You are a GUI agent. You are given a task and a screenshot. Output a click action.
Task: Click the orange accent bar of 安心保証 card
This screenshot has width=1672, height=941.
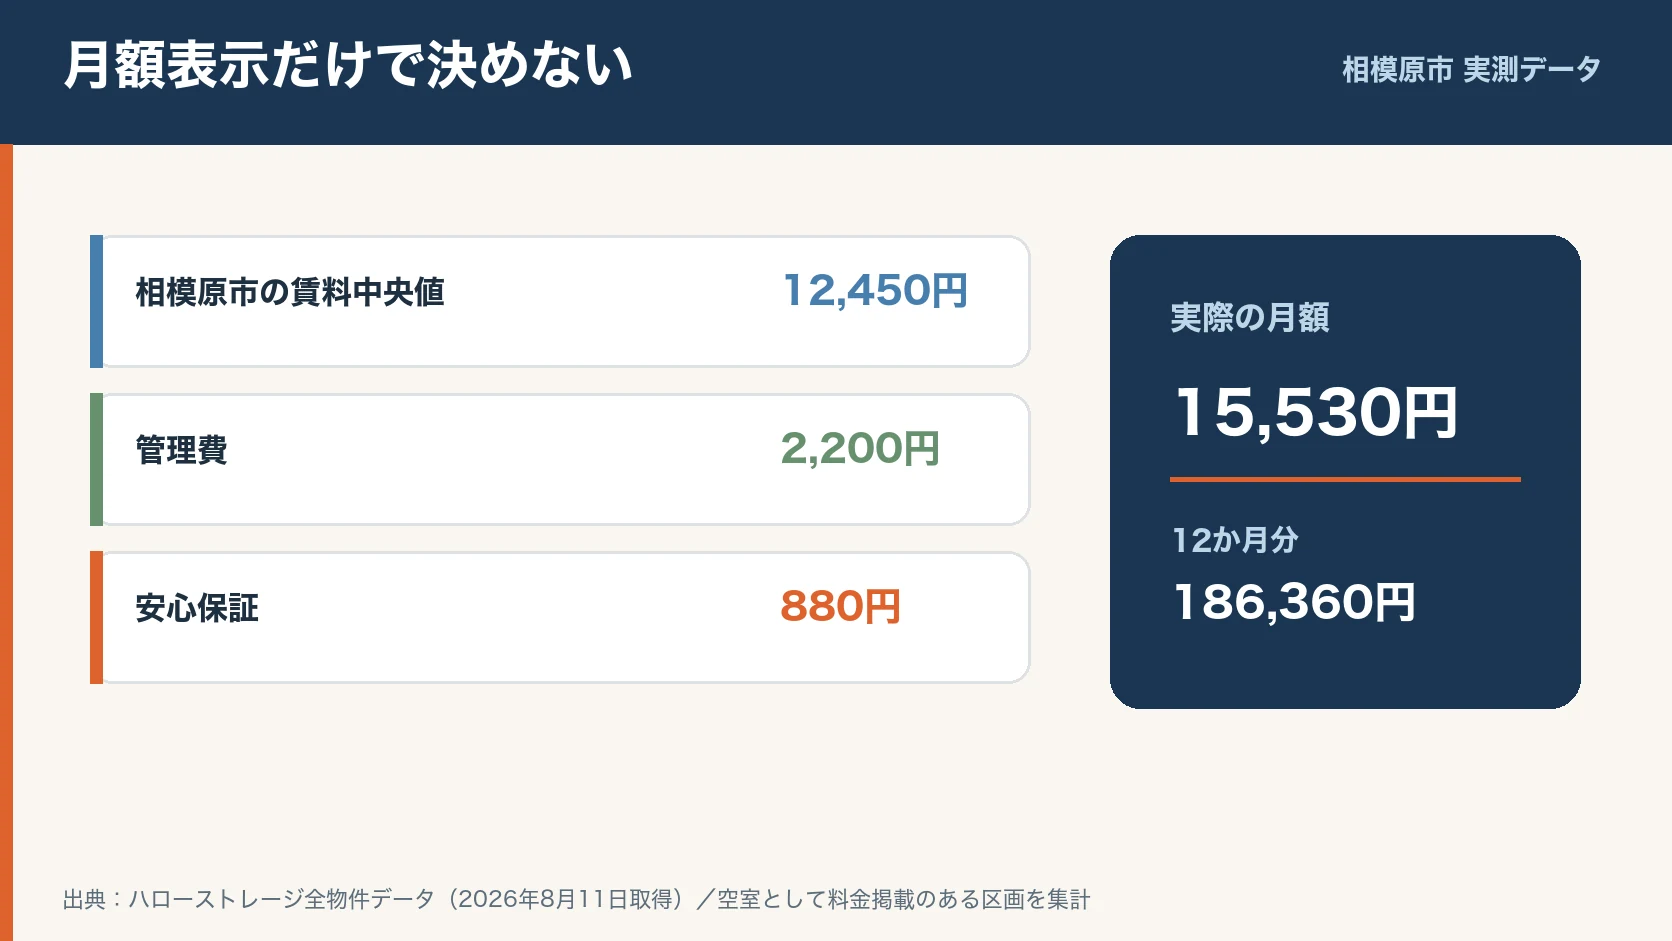point(96,617)
